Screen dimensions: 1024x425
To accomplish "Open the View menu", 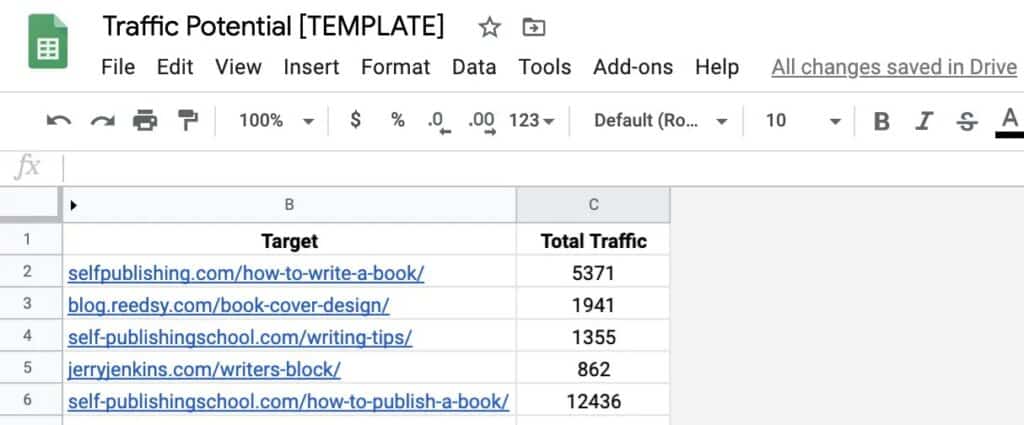I will tap(238, 67).
